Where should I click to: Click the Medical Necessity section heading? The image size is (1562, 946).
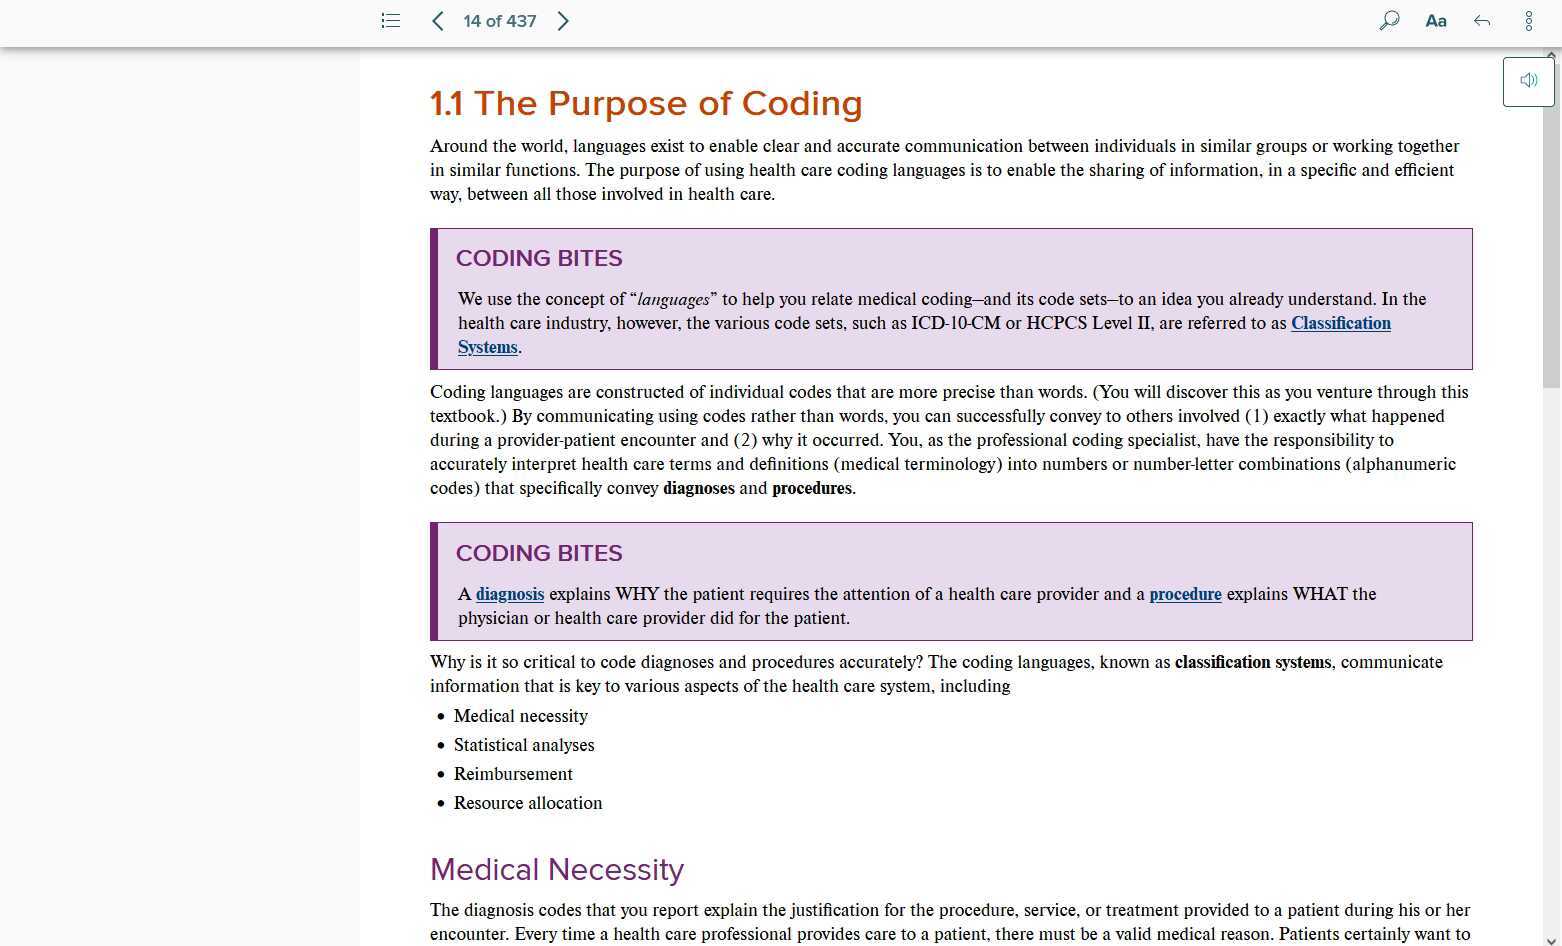coord(556,870)
